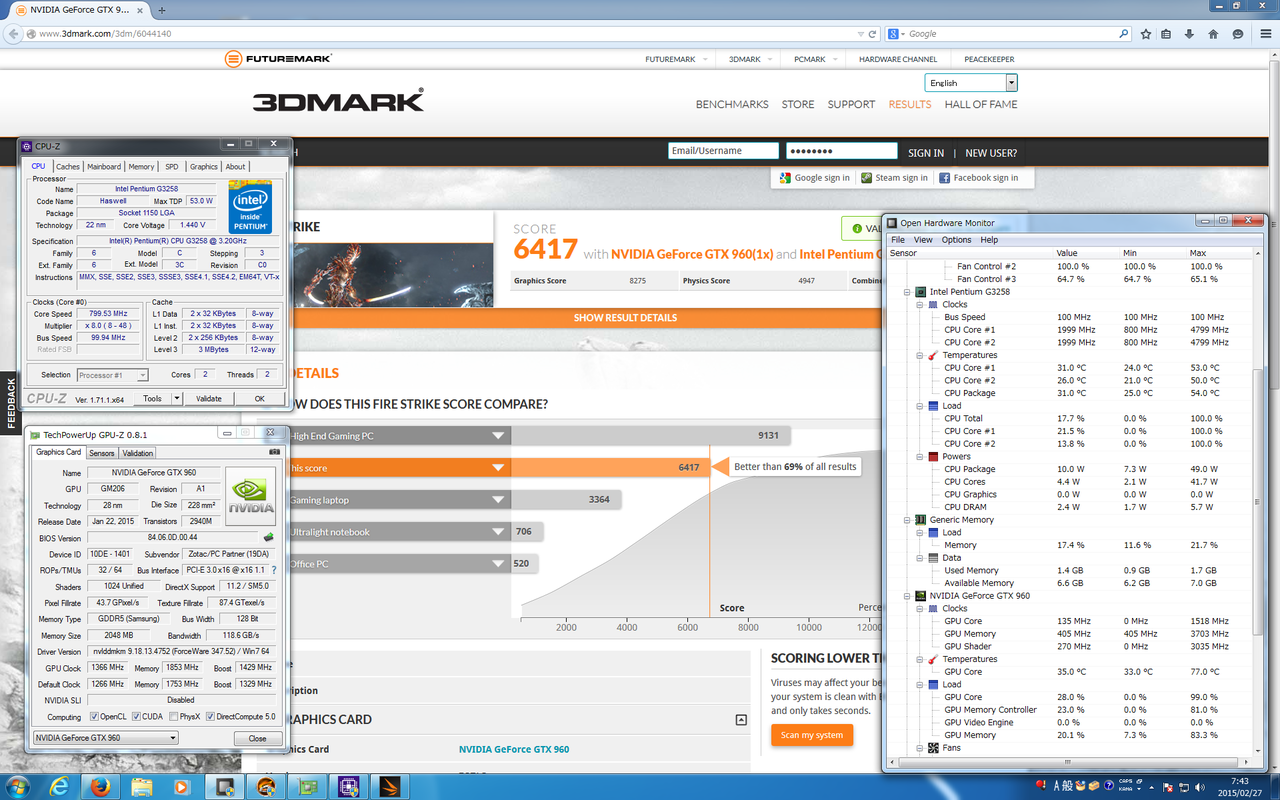Open the Validation tab in GPU-Z

point(138,453)
